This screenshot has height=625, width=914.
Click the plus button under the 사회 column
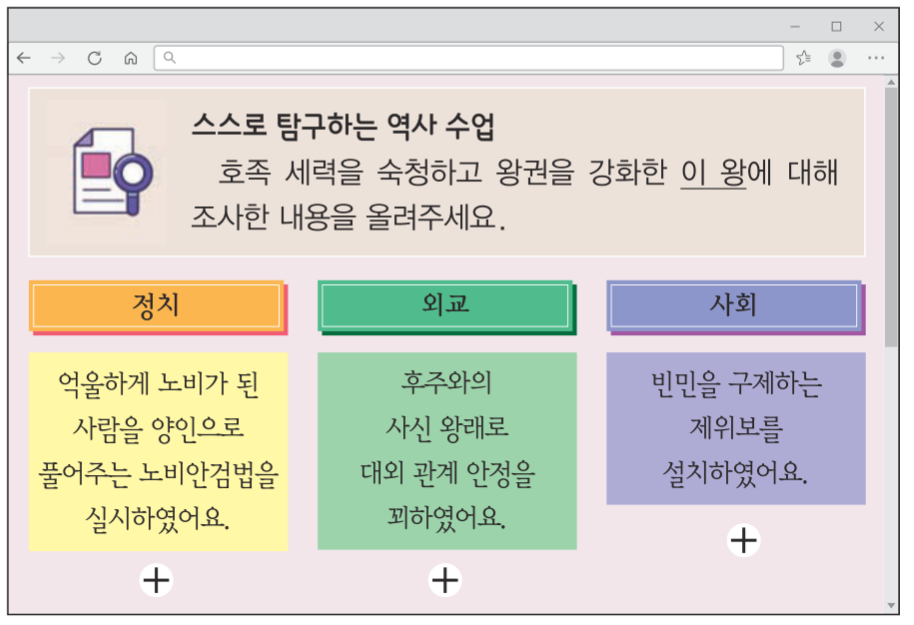(x=742, y=541)
